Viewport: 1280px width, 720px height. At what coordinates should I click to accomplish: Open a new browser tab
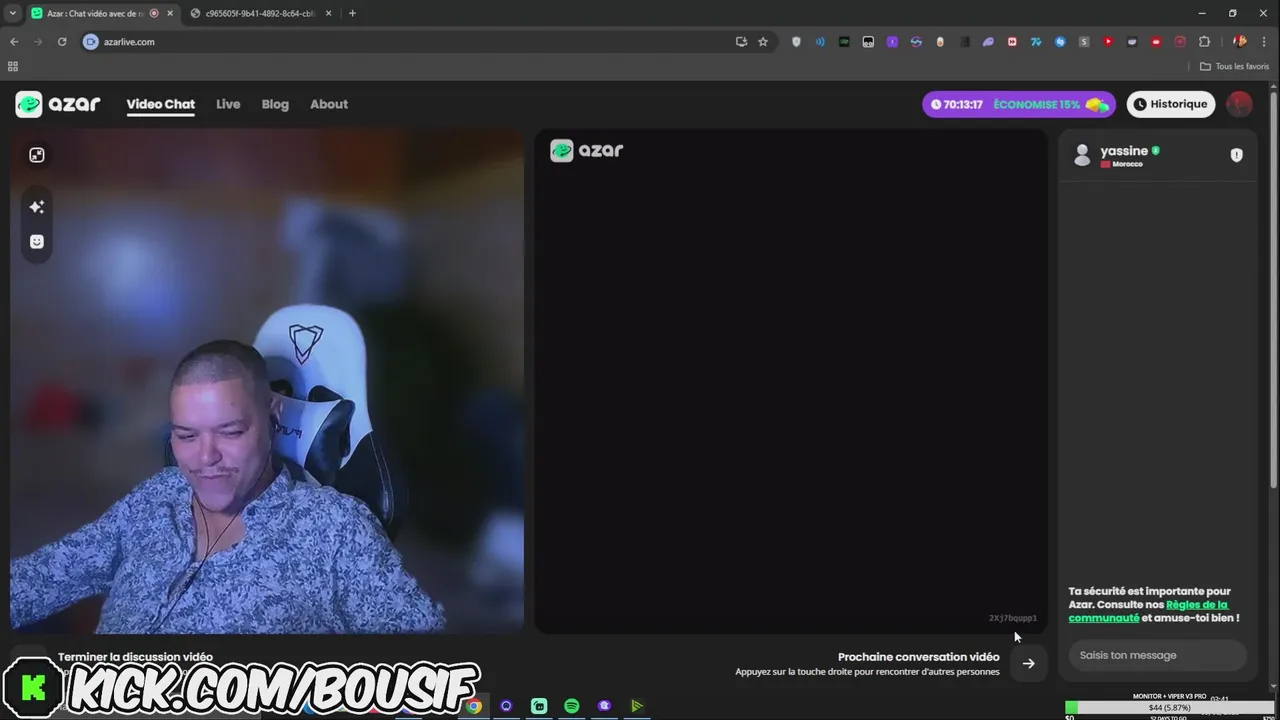point(352,13)
